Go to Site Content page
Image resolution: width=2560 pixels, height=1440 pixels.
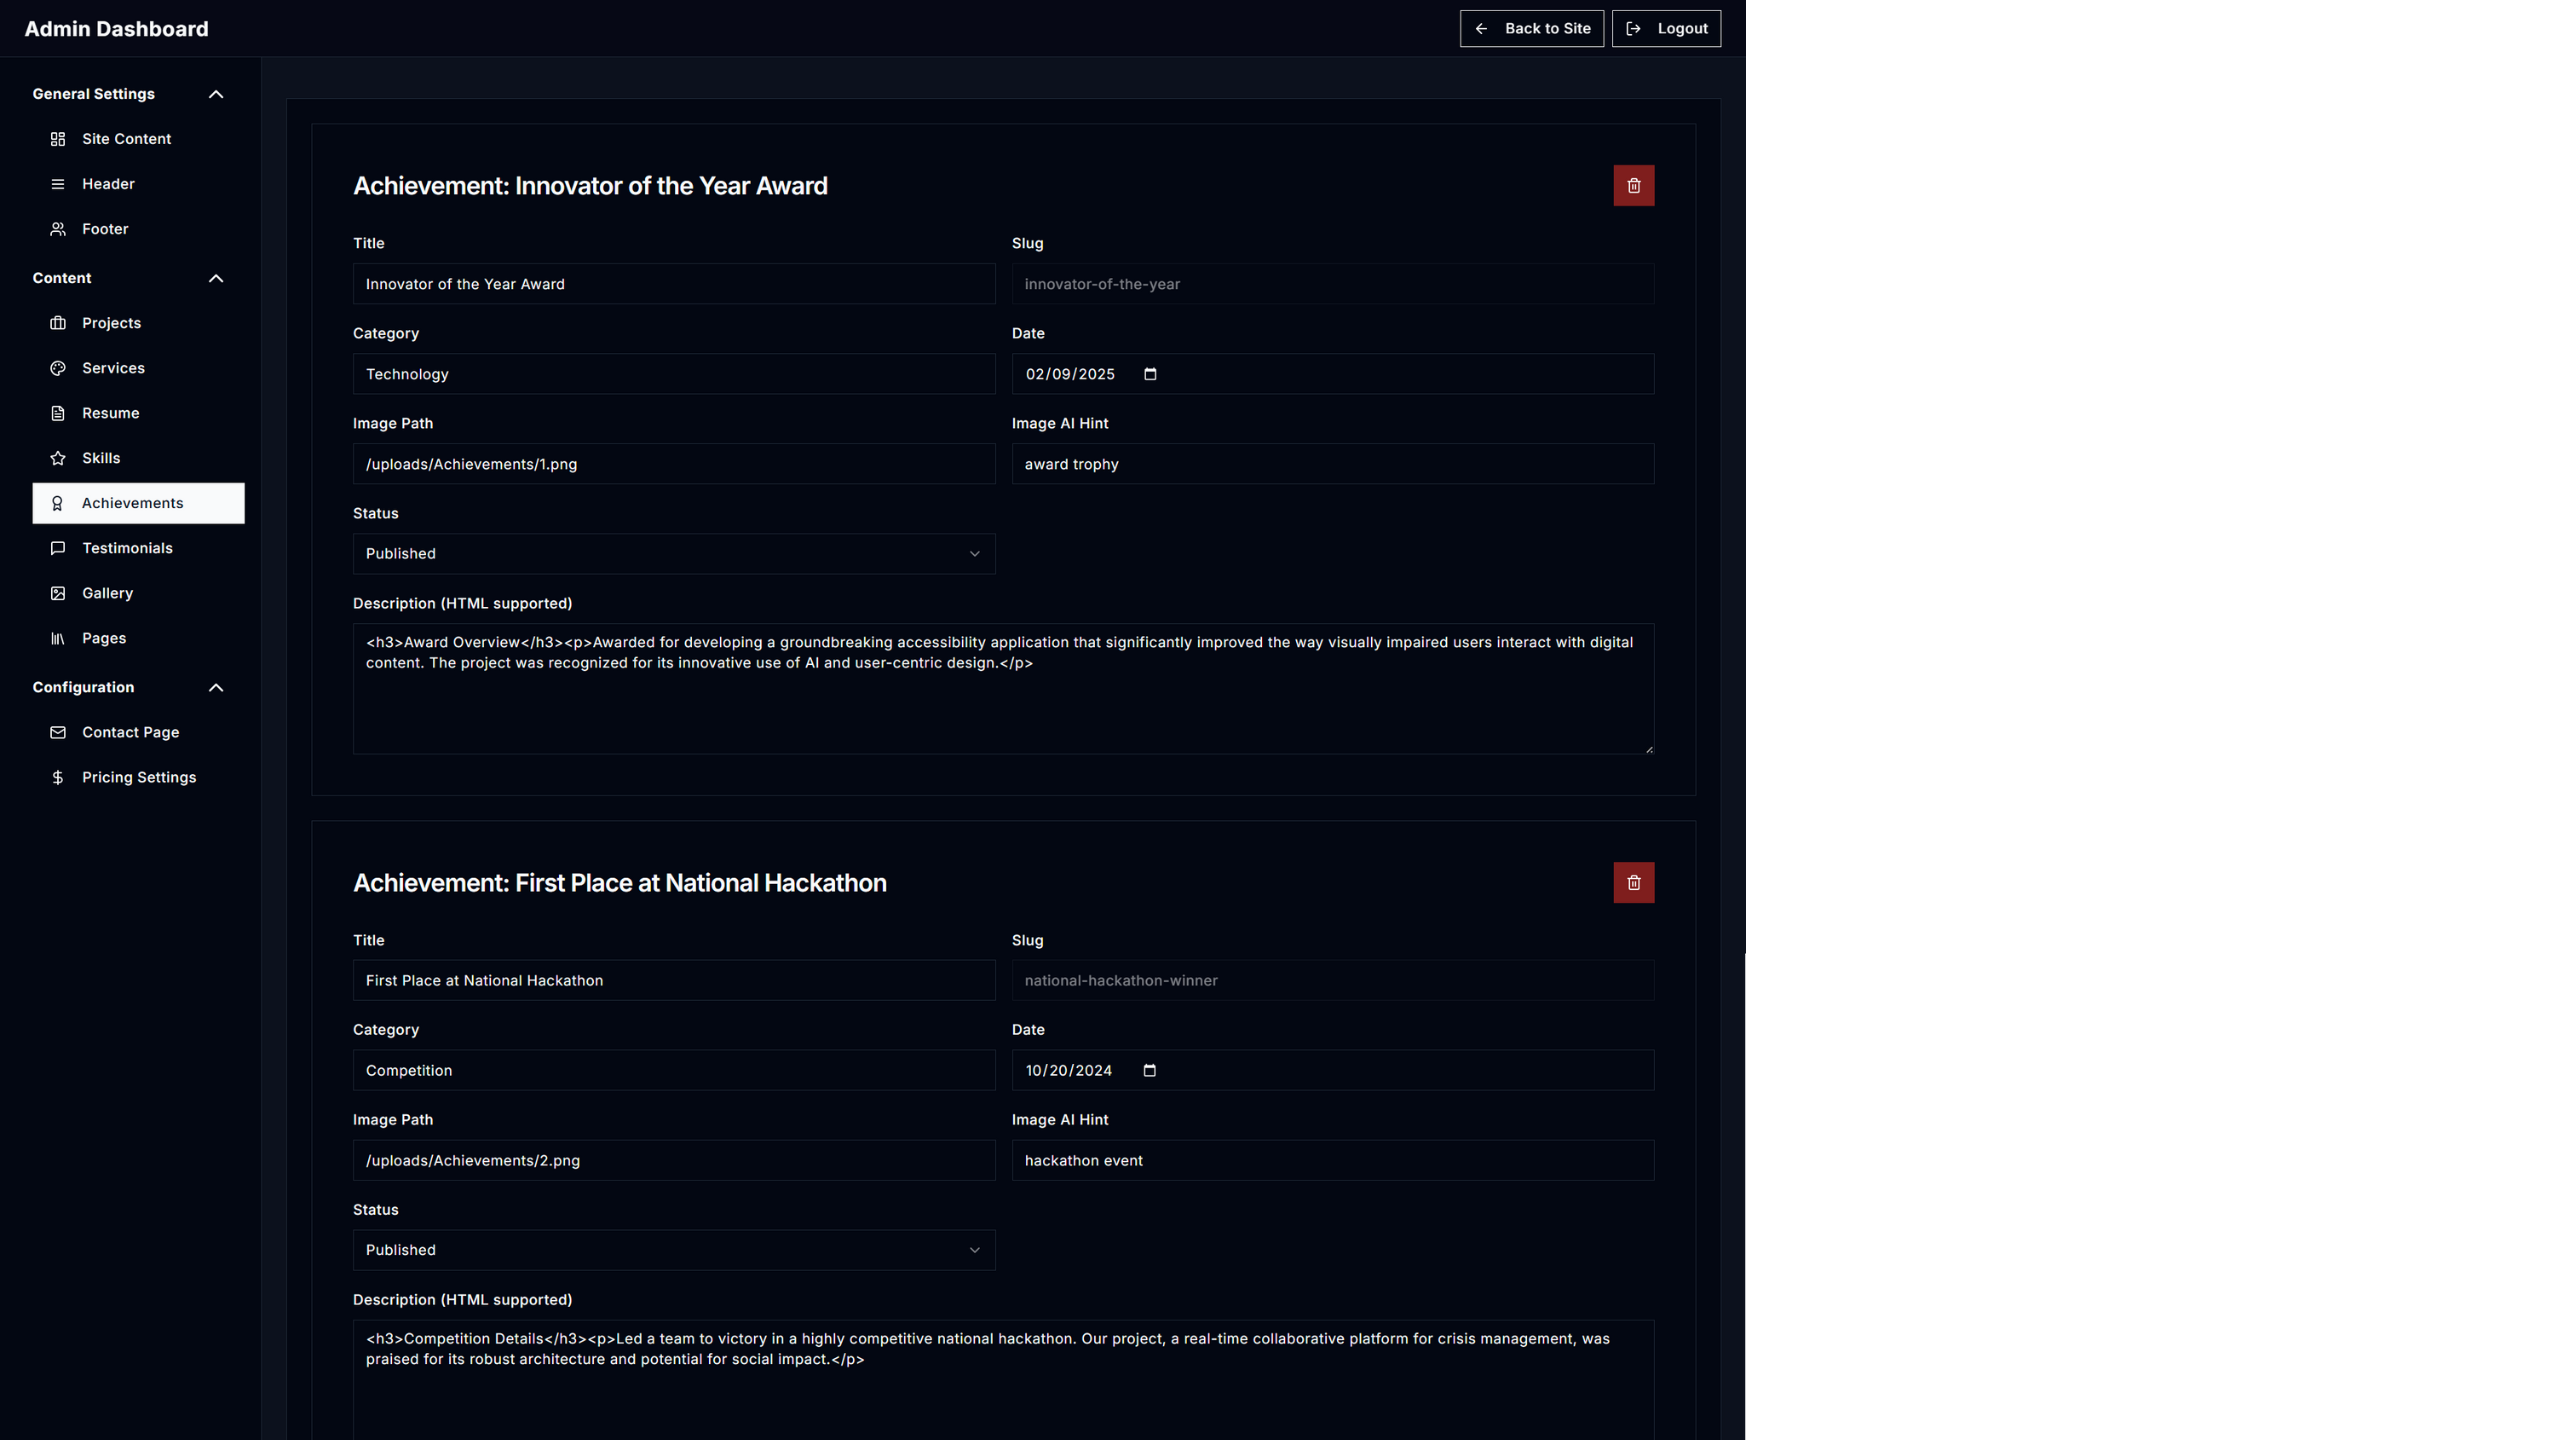126,139
